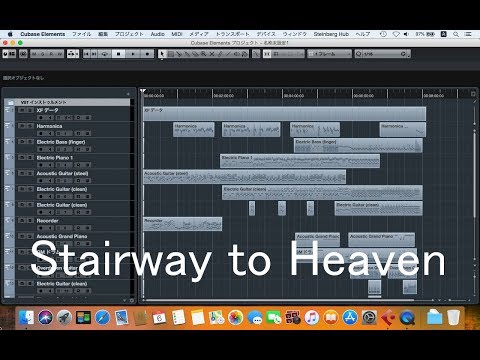This screenshot has width=480, height=360.
Task: Record-enable the Harmonica track
Action: click(41, 133)
